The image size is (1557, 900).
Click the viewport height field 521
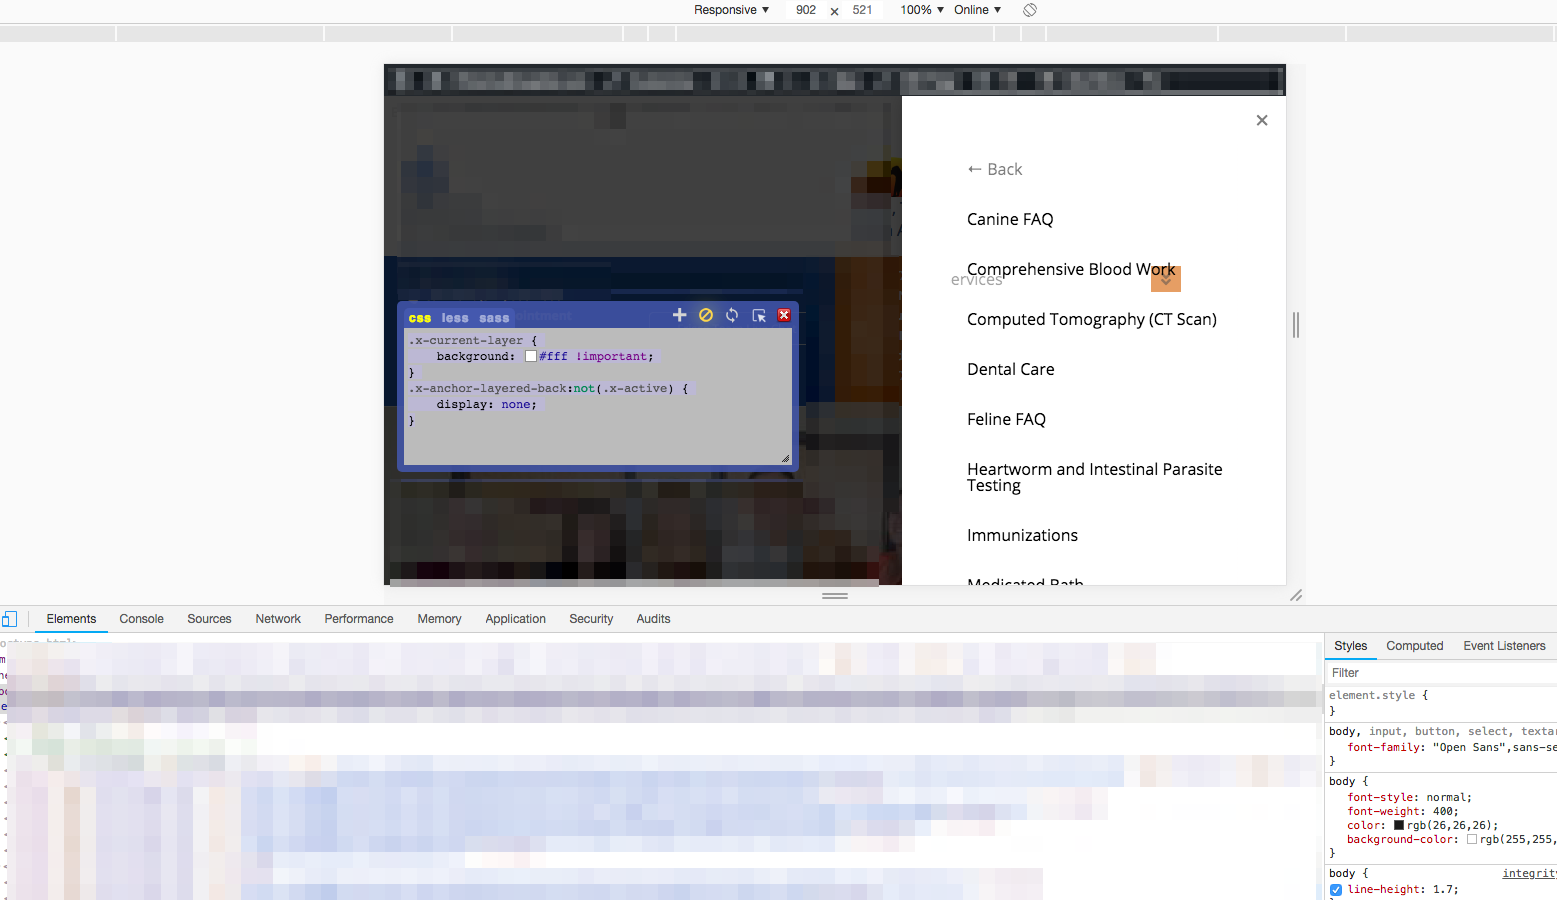pyautogui.click(x=862, y=10)
